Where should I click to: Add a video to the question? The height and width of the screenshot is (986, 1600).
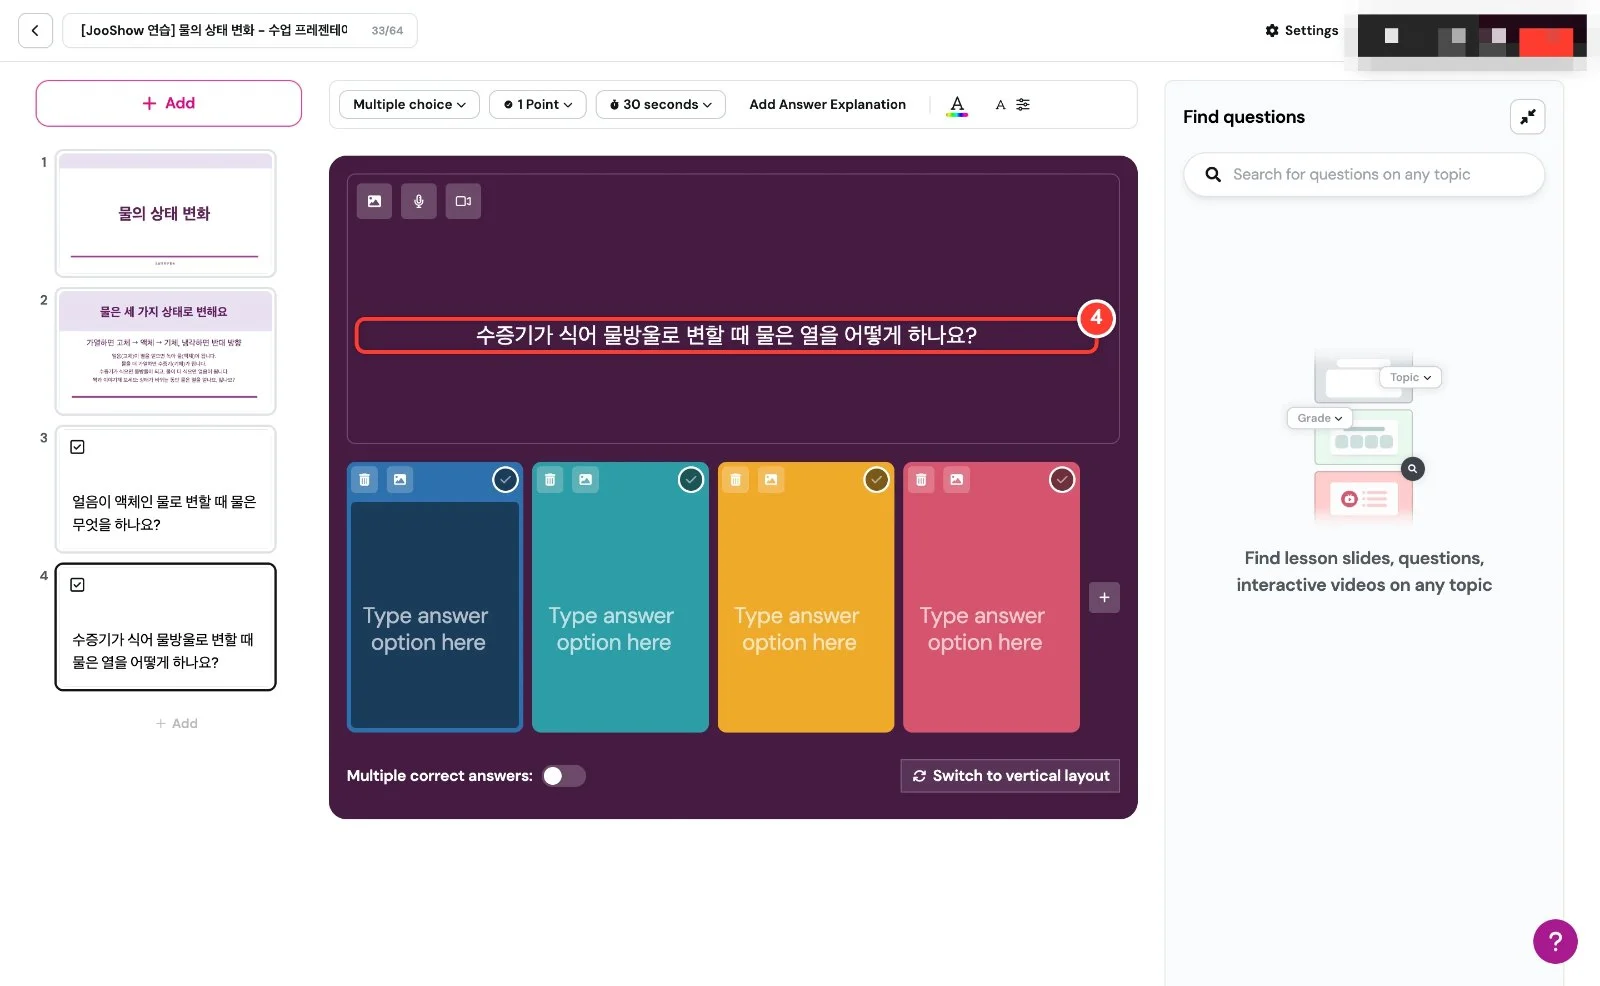463,201
